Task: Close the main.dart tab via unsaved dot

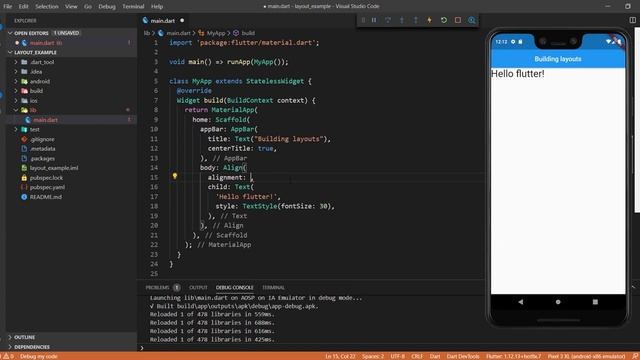Action: pyautogui.click(x=182, y=20)
